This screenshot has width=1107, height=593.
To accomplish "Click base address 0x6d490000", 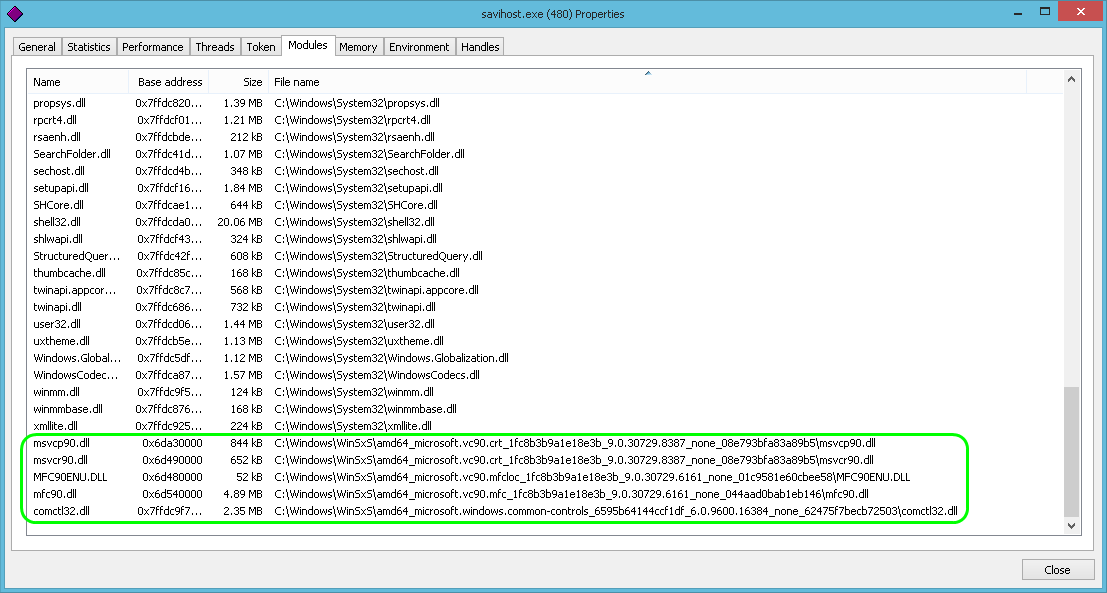I will 172,460.
